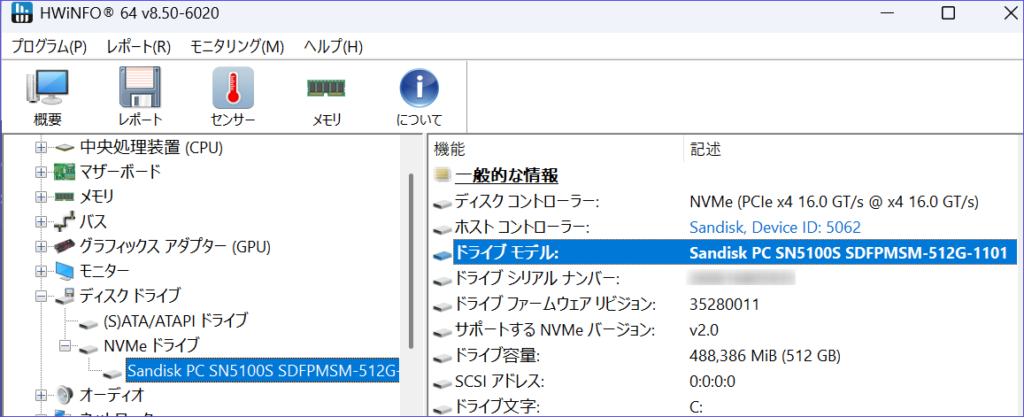Click the tree panel vertical scrollbar
Viewport: 1024px width, 417px height.
tap(411, 261)
